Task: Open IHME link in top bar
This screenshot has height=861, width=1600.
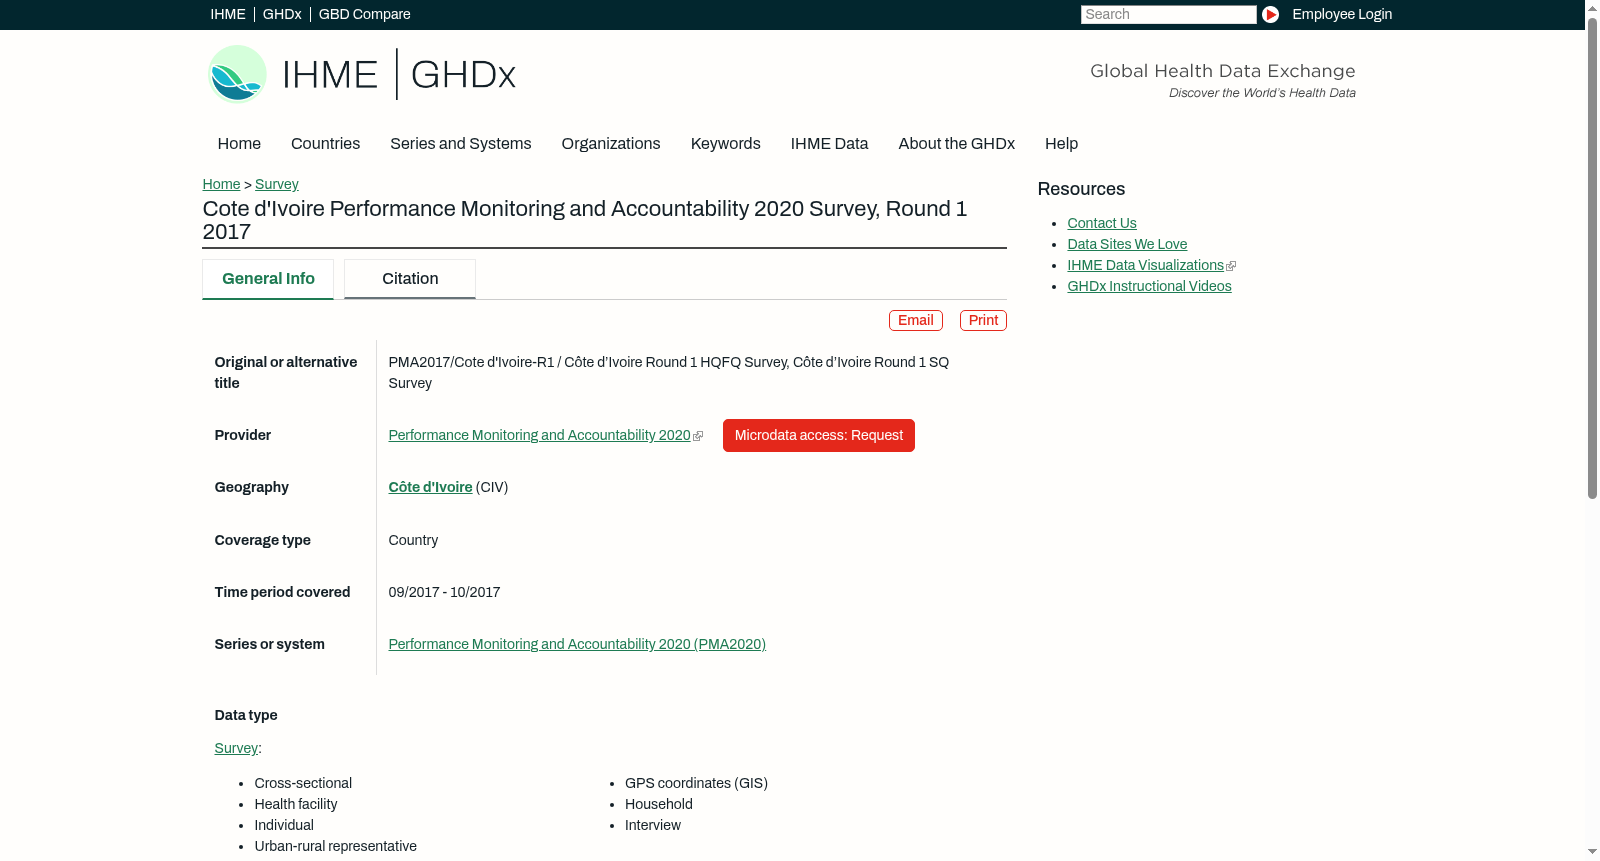Action: pyautogui.click(x=228, y=14)
